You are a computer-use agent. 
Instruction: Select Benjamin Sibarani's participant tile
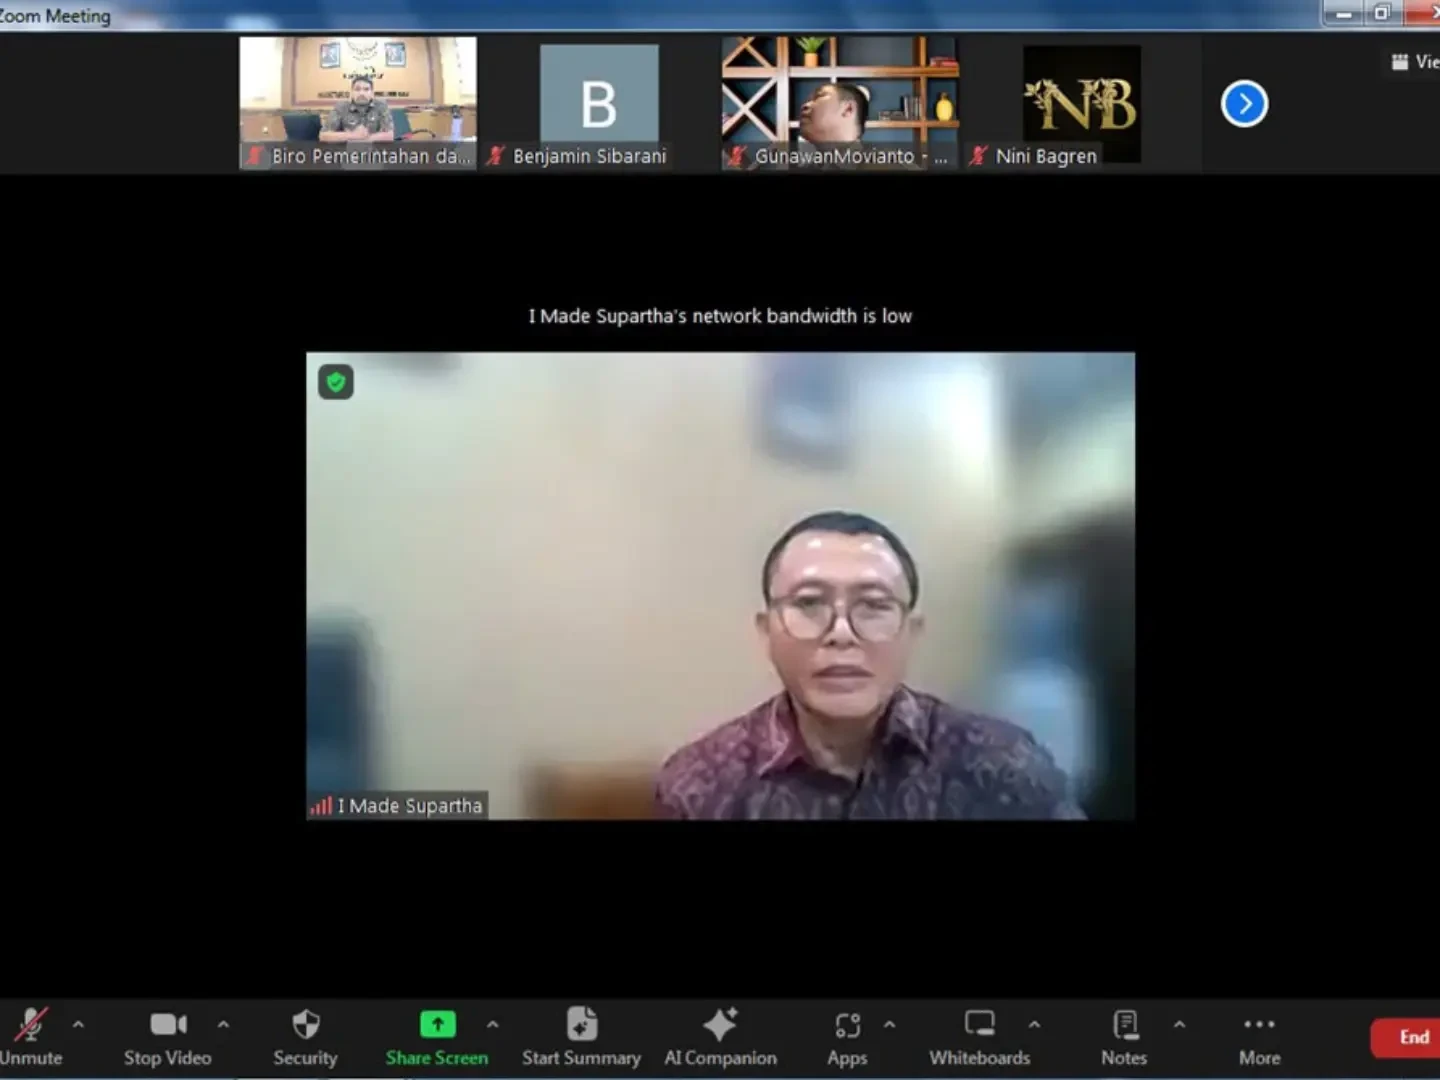pos(599,103)
